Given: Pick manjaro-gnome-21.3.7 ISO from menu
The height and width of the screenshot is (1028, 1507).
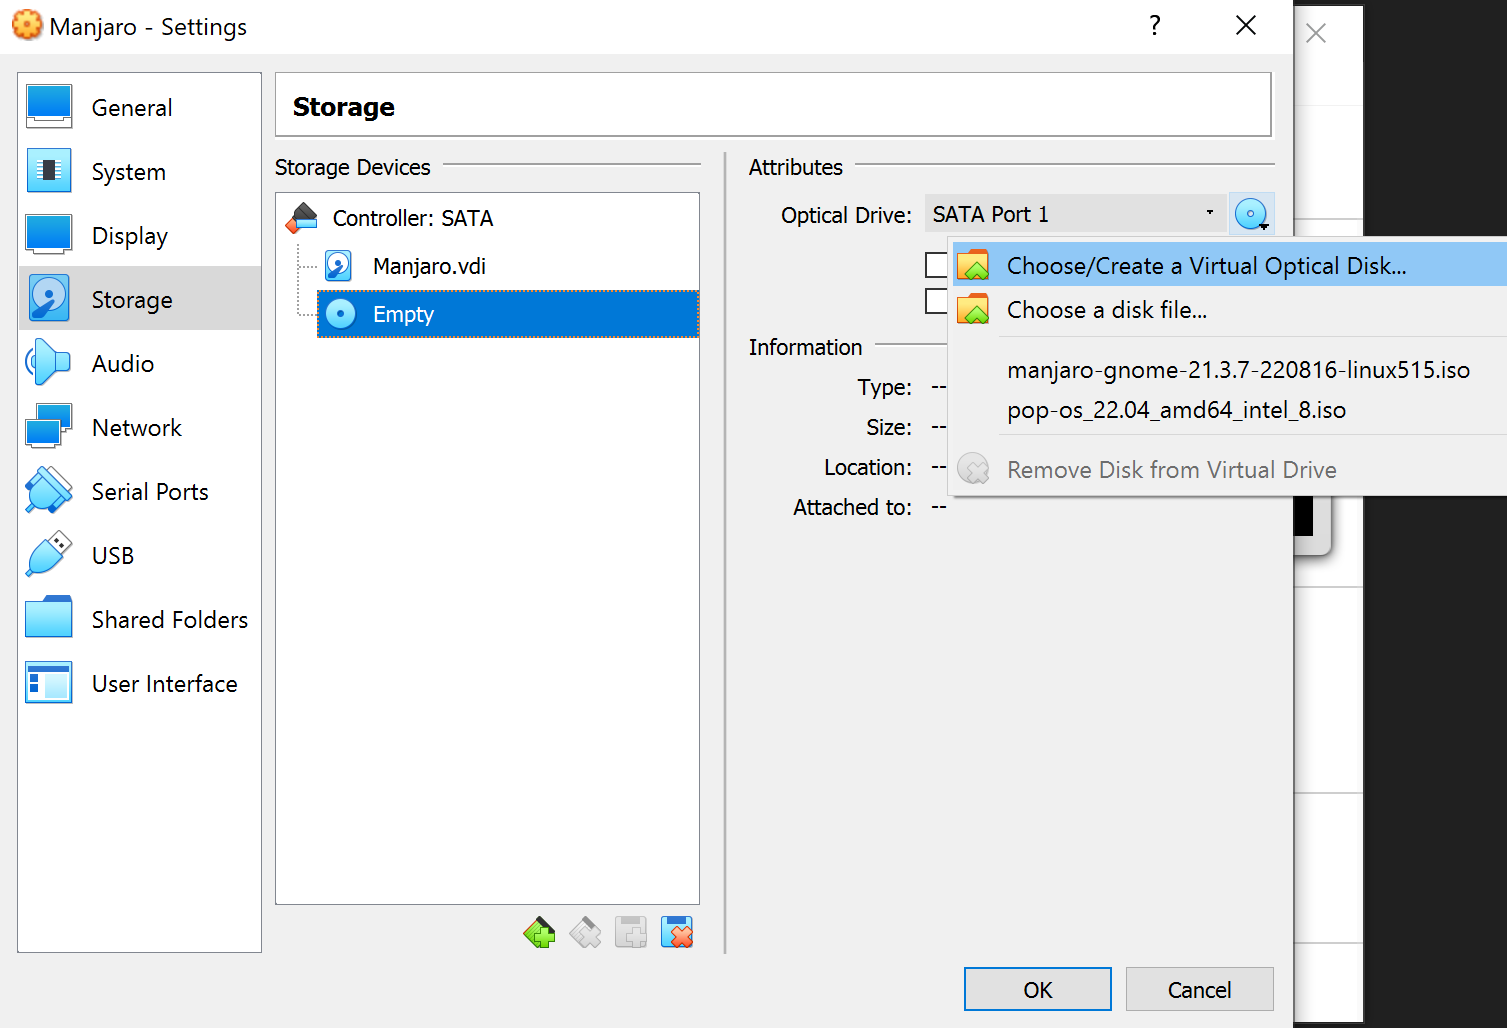Looking at the screenshot, I should tap(1238, 370).
